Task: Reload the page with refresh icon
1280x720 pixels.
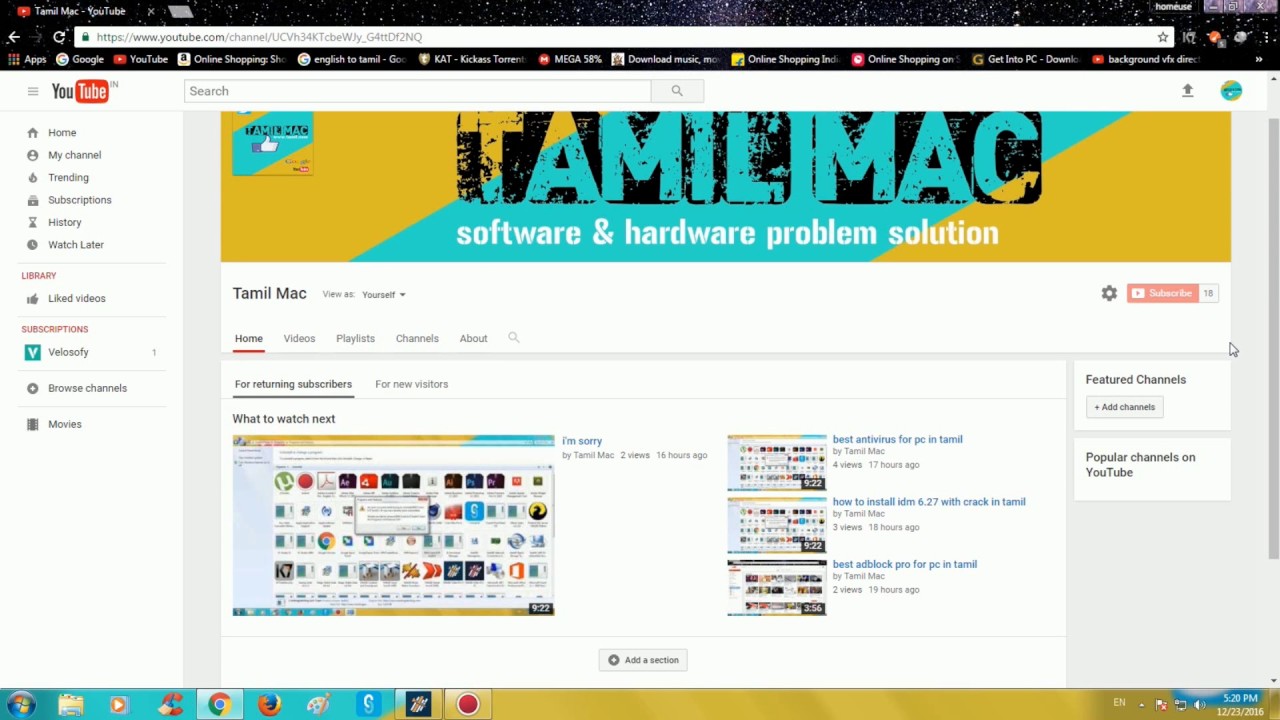Action: pos(59,37)
